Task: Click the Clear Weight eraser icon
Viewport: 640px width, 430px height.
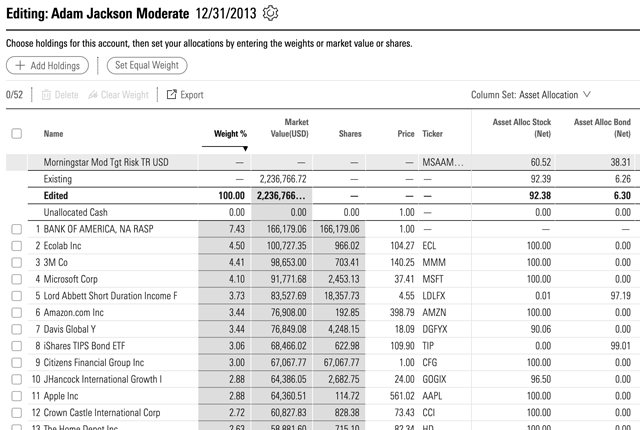Action: click(x=94, y=95)
